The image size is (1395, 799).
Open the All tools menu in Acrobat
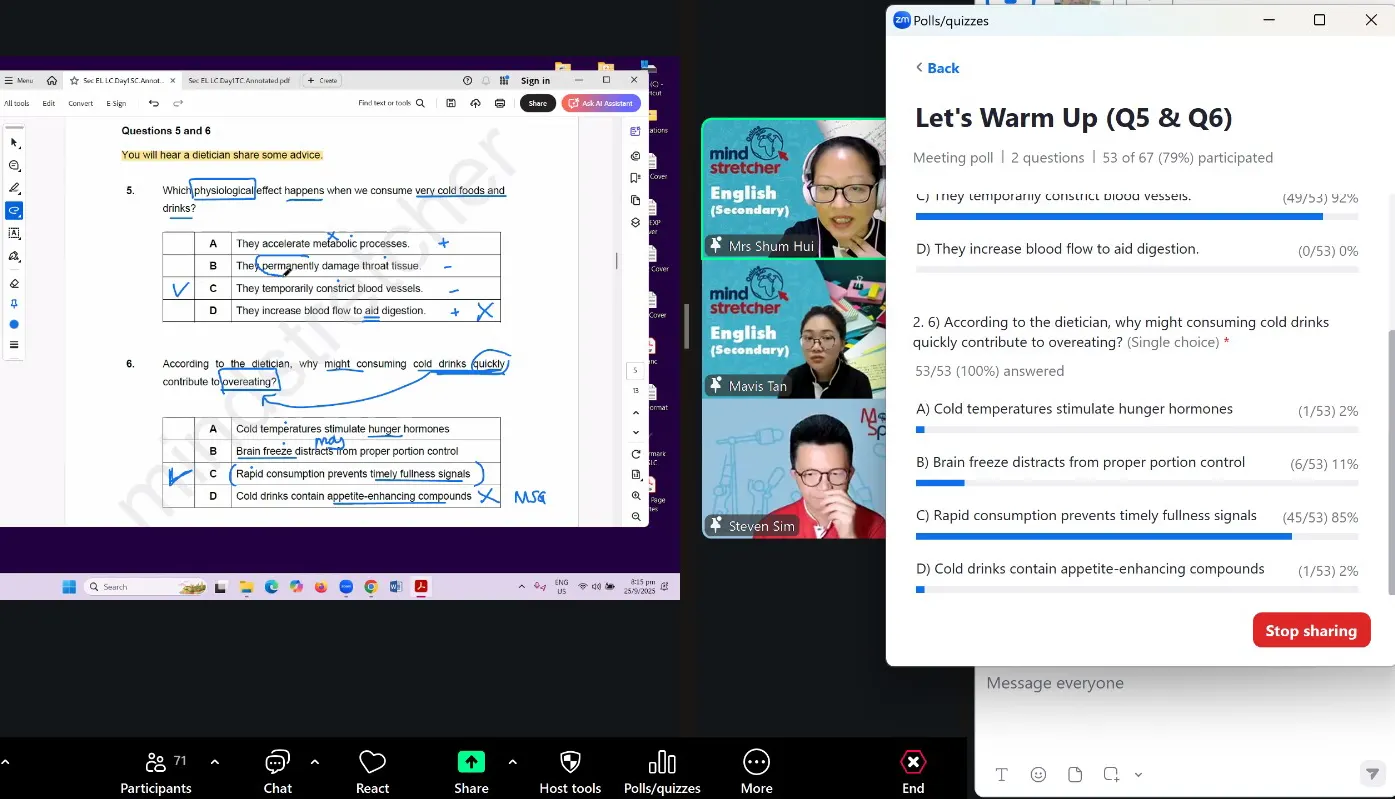(x=17, y=103)
